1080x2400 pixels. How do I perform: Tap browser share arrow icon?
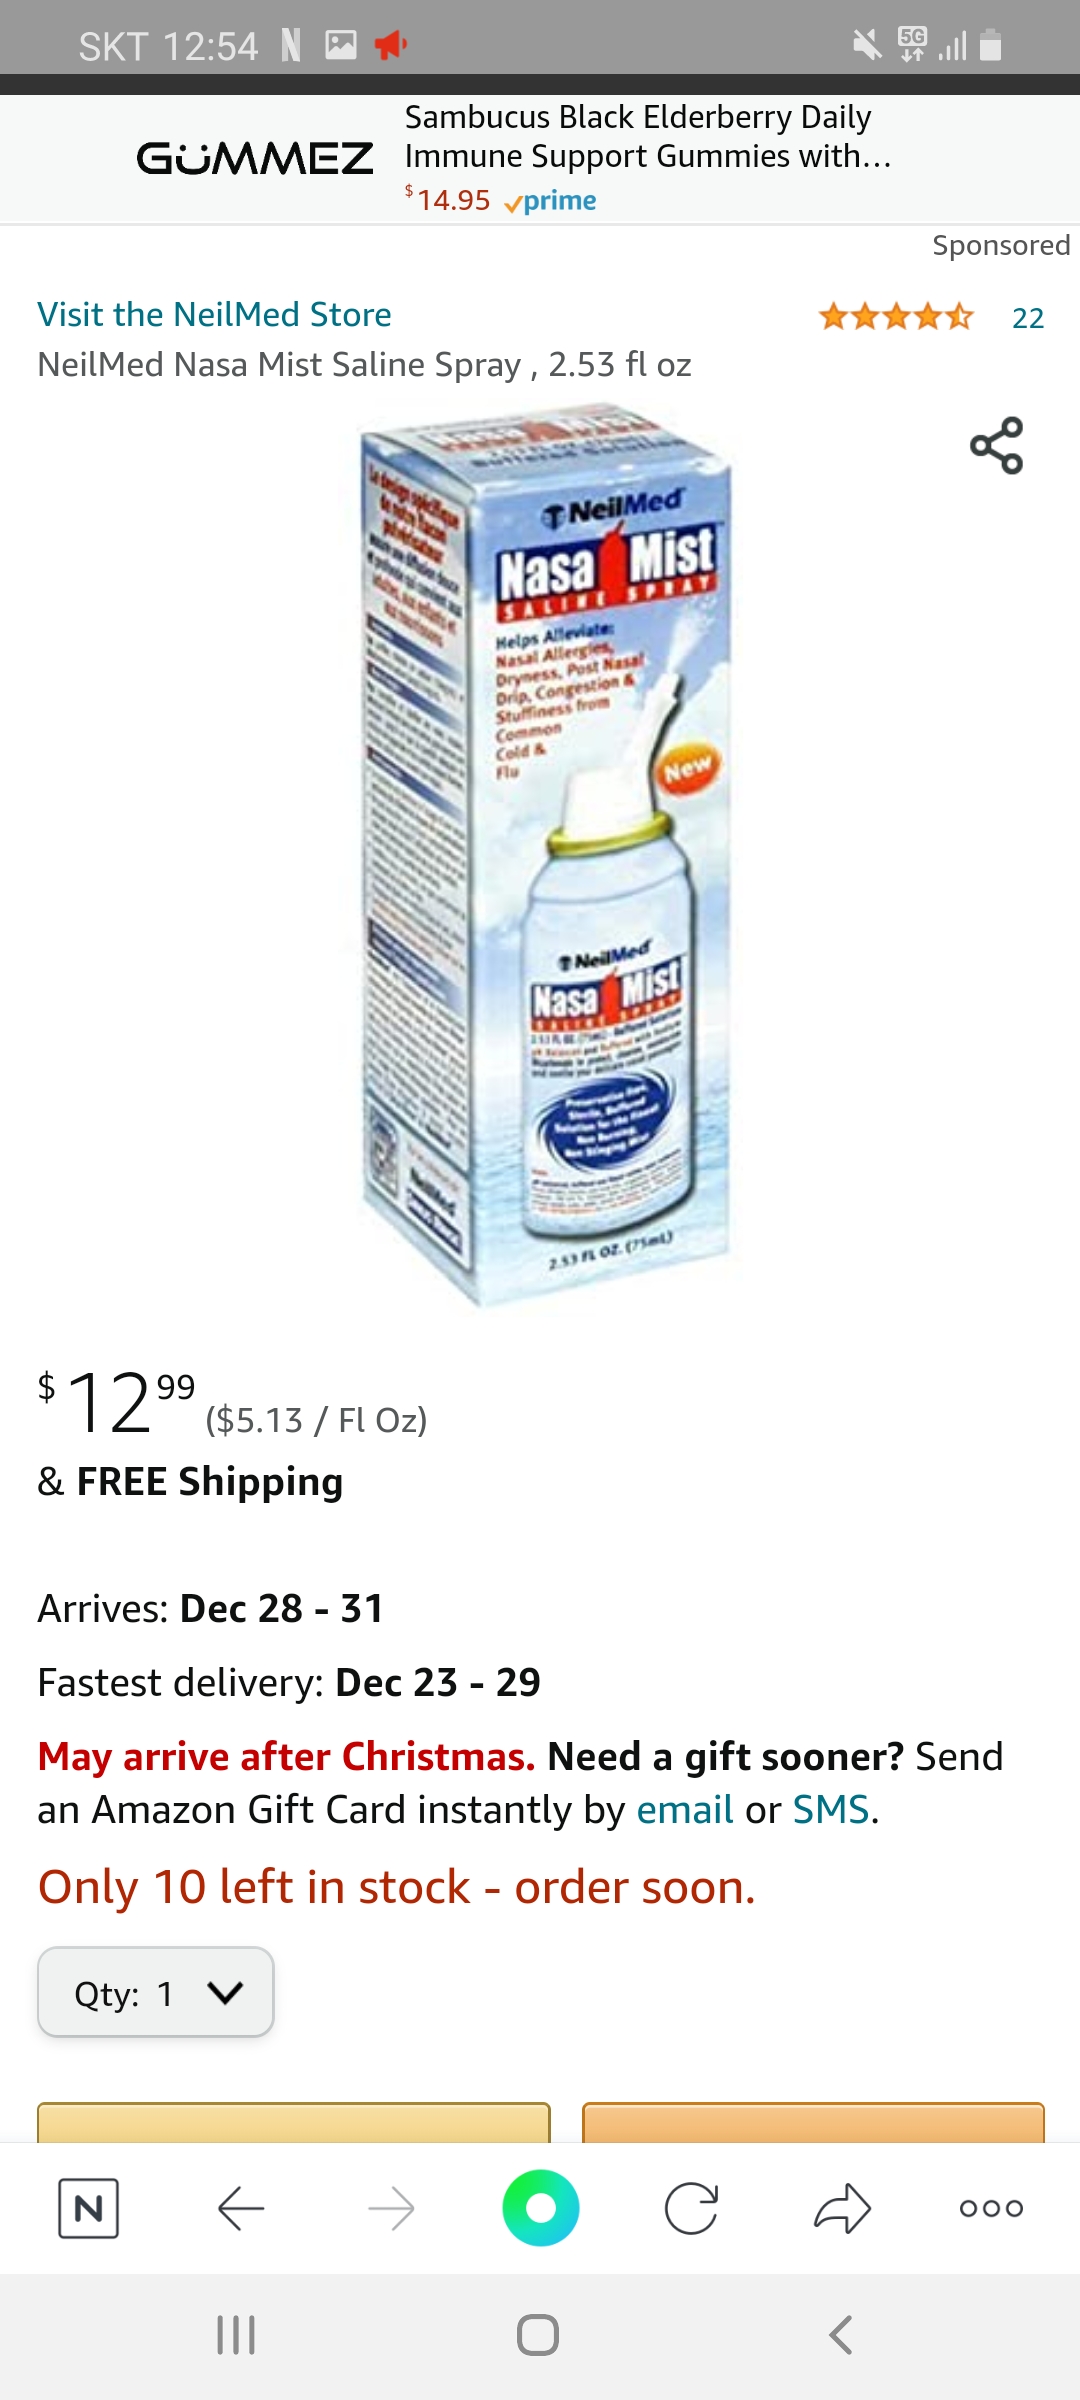tap(842, 2208)
